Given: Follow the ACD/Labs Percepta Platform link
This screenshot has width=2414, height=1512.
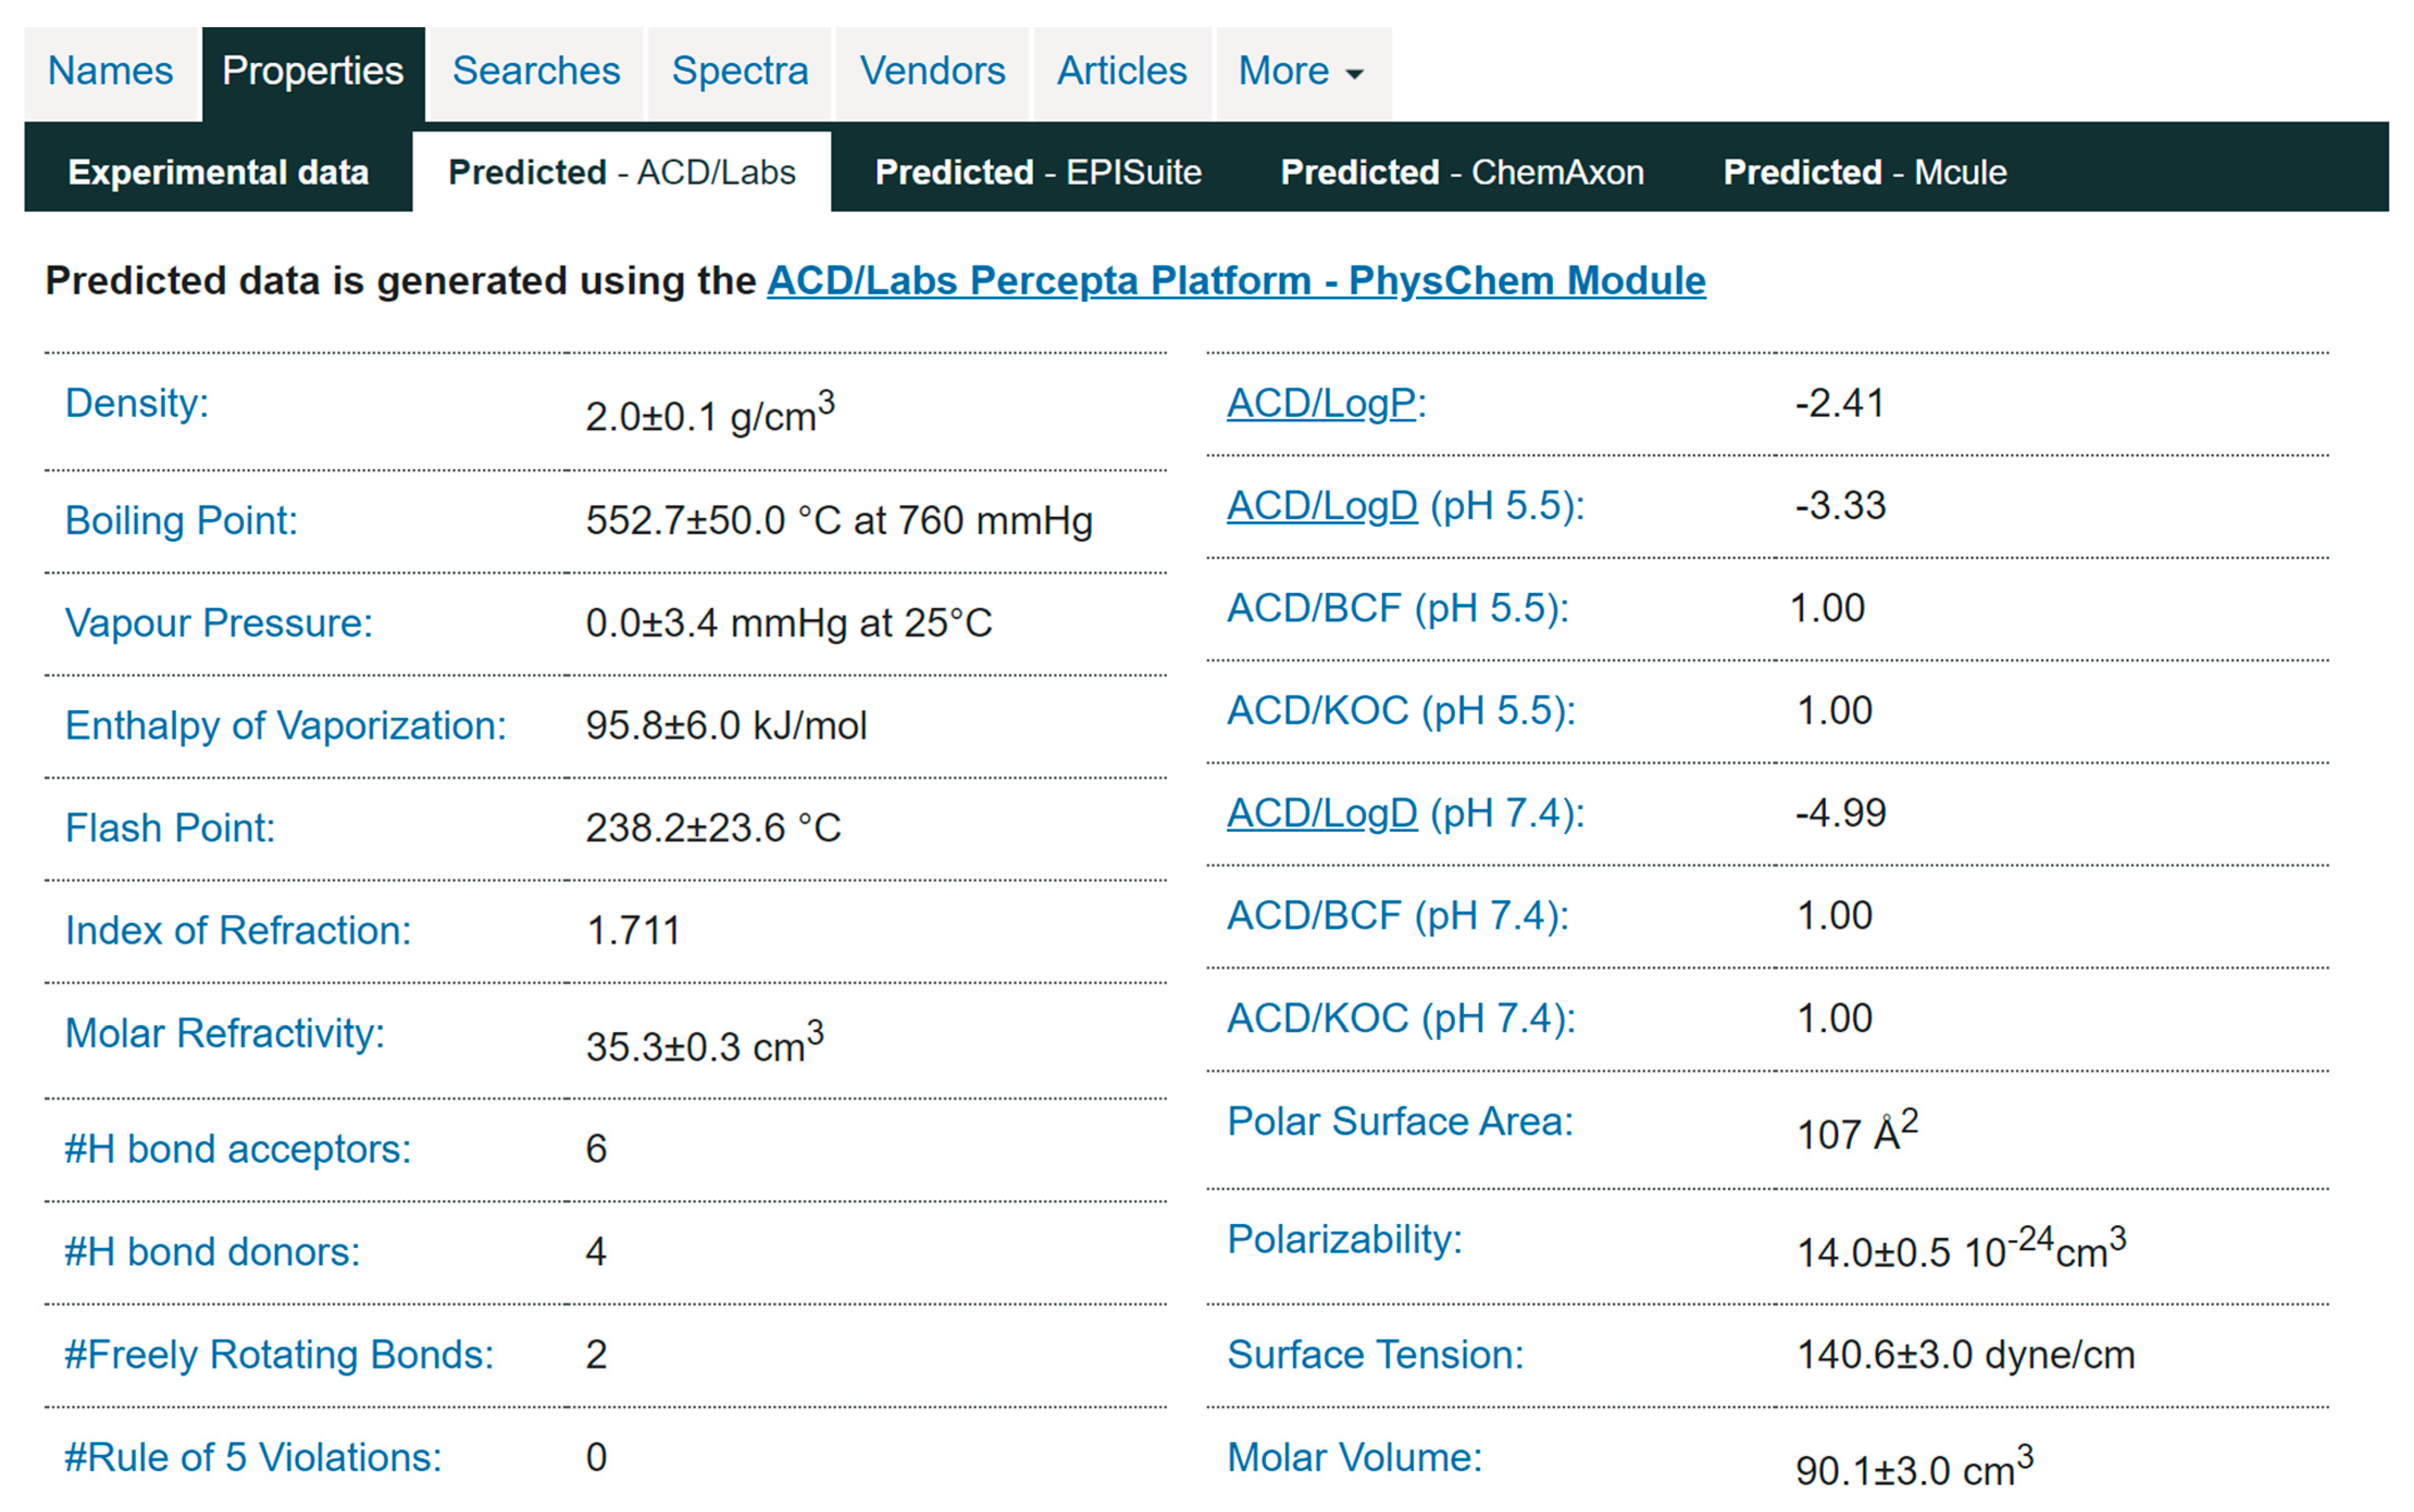Looking at the screenshot, I should 1236,281.
